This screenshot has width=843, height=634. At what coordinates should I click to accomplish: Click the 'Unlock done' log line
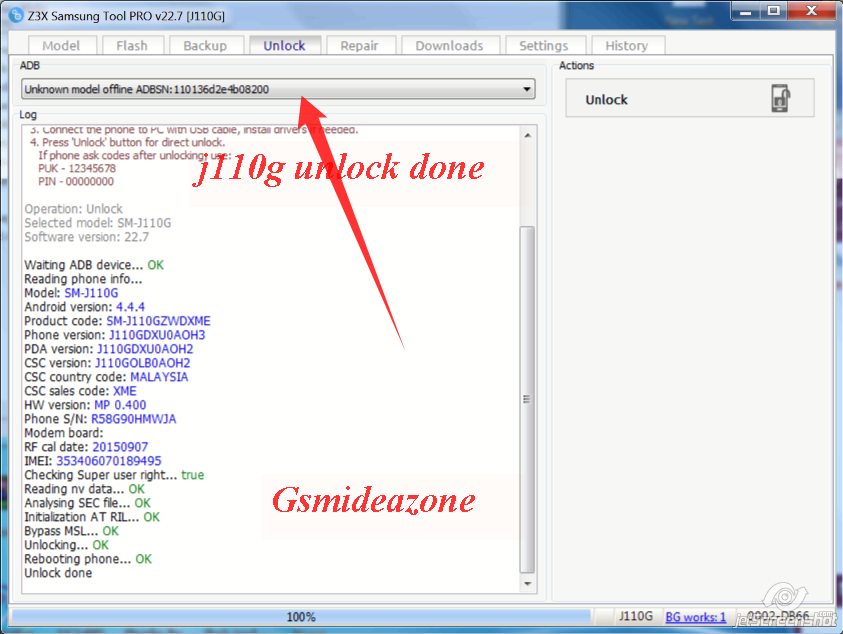pos(58,573)
